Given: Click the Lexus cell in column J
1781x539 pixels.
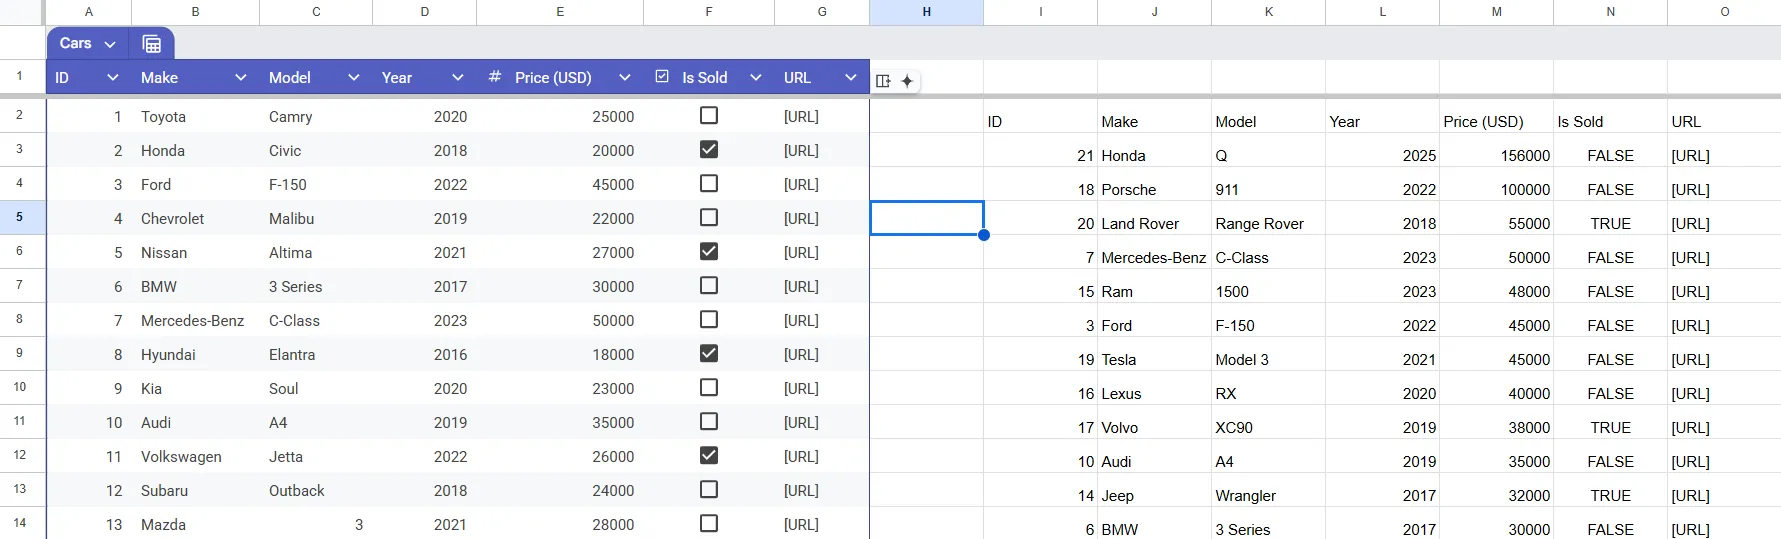Looking at the screenshot, I should (1154, 394).
